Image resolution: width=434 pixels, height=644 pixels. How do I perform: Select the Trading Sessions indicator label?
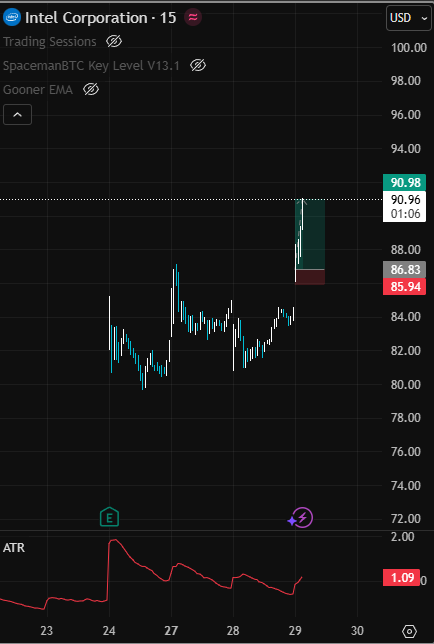[50, 41]
